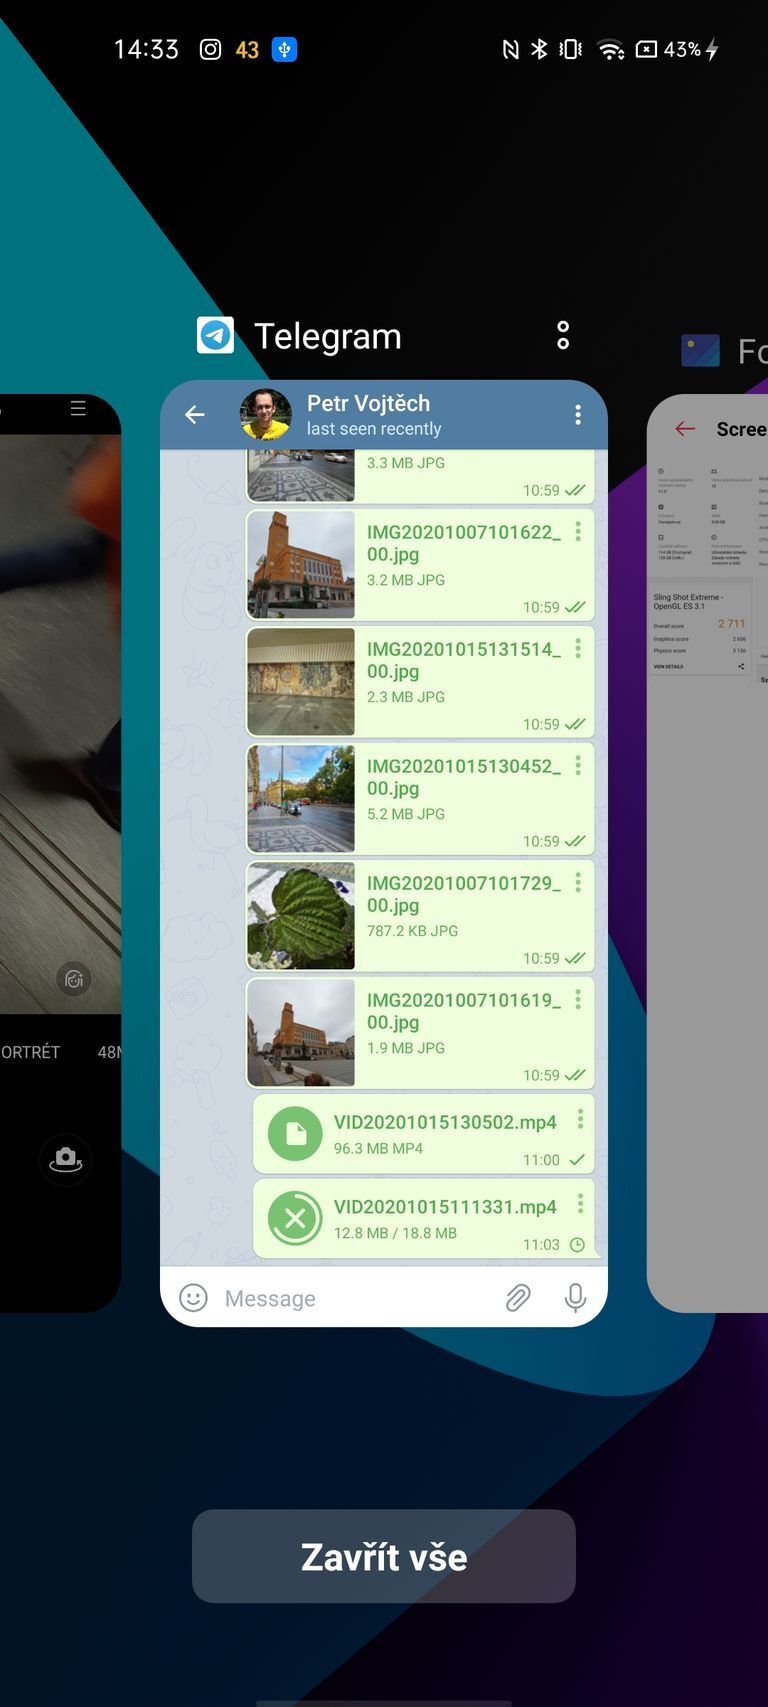Tap the Message input field
Screen dimensions: 768x1707
point(350,1298)
